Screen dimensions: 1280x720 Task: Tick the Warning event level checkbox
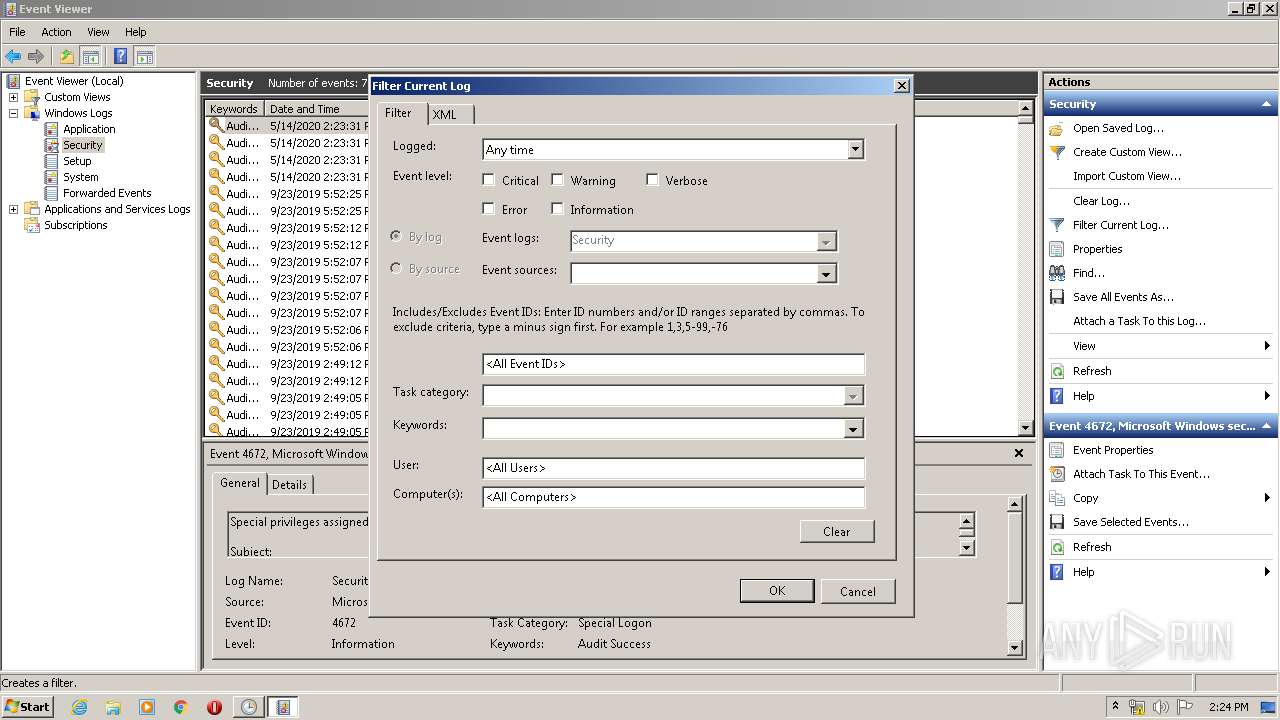[557, 180]
